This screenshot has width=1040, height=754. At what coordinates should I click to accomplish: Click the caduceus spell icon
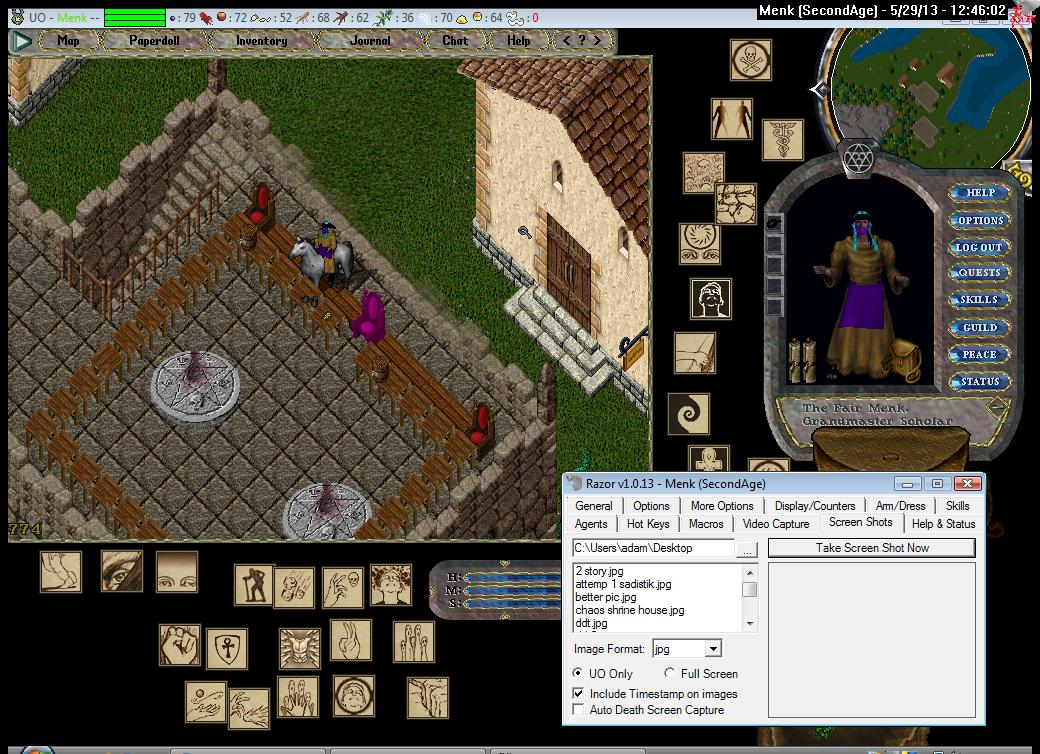click(x=782, y=140)
